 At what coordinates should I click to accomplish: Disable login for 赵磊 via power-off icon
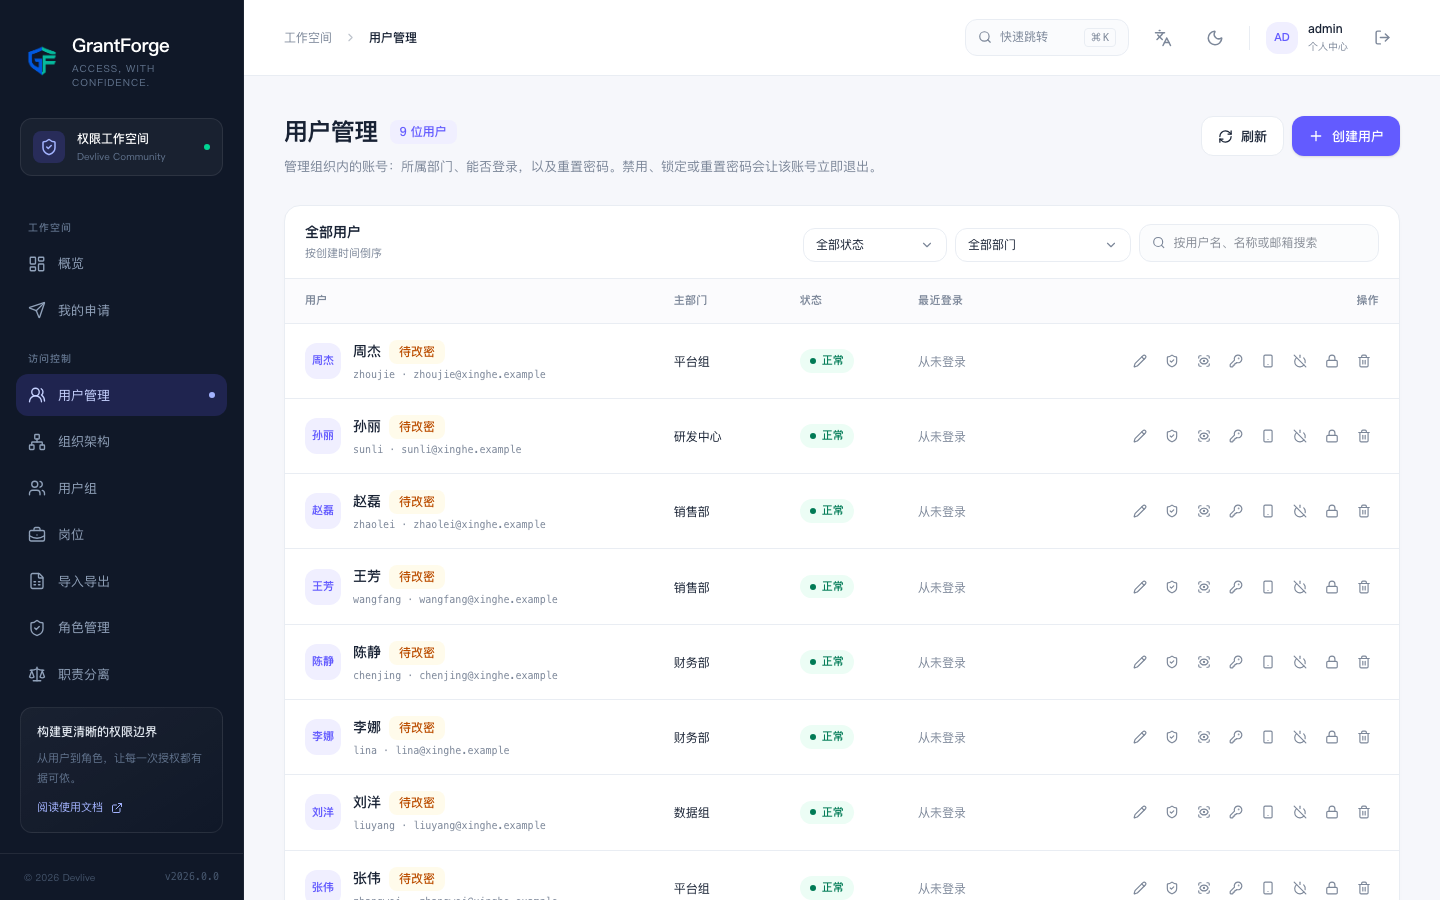pos(1300,511)
